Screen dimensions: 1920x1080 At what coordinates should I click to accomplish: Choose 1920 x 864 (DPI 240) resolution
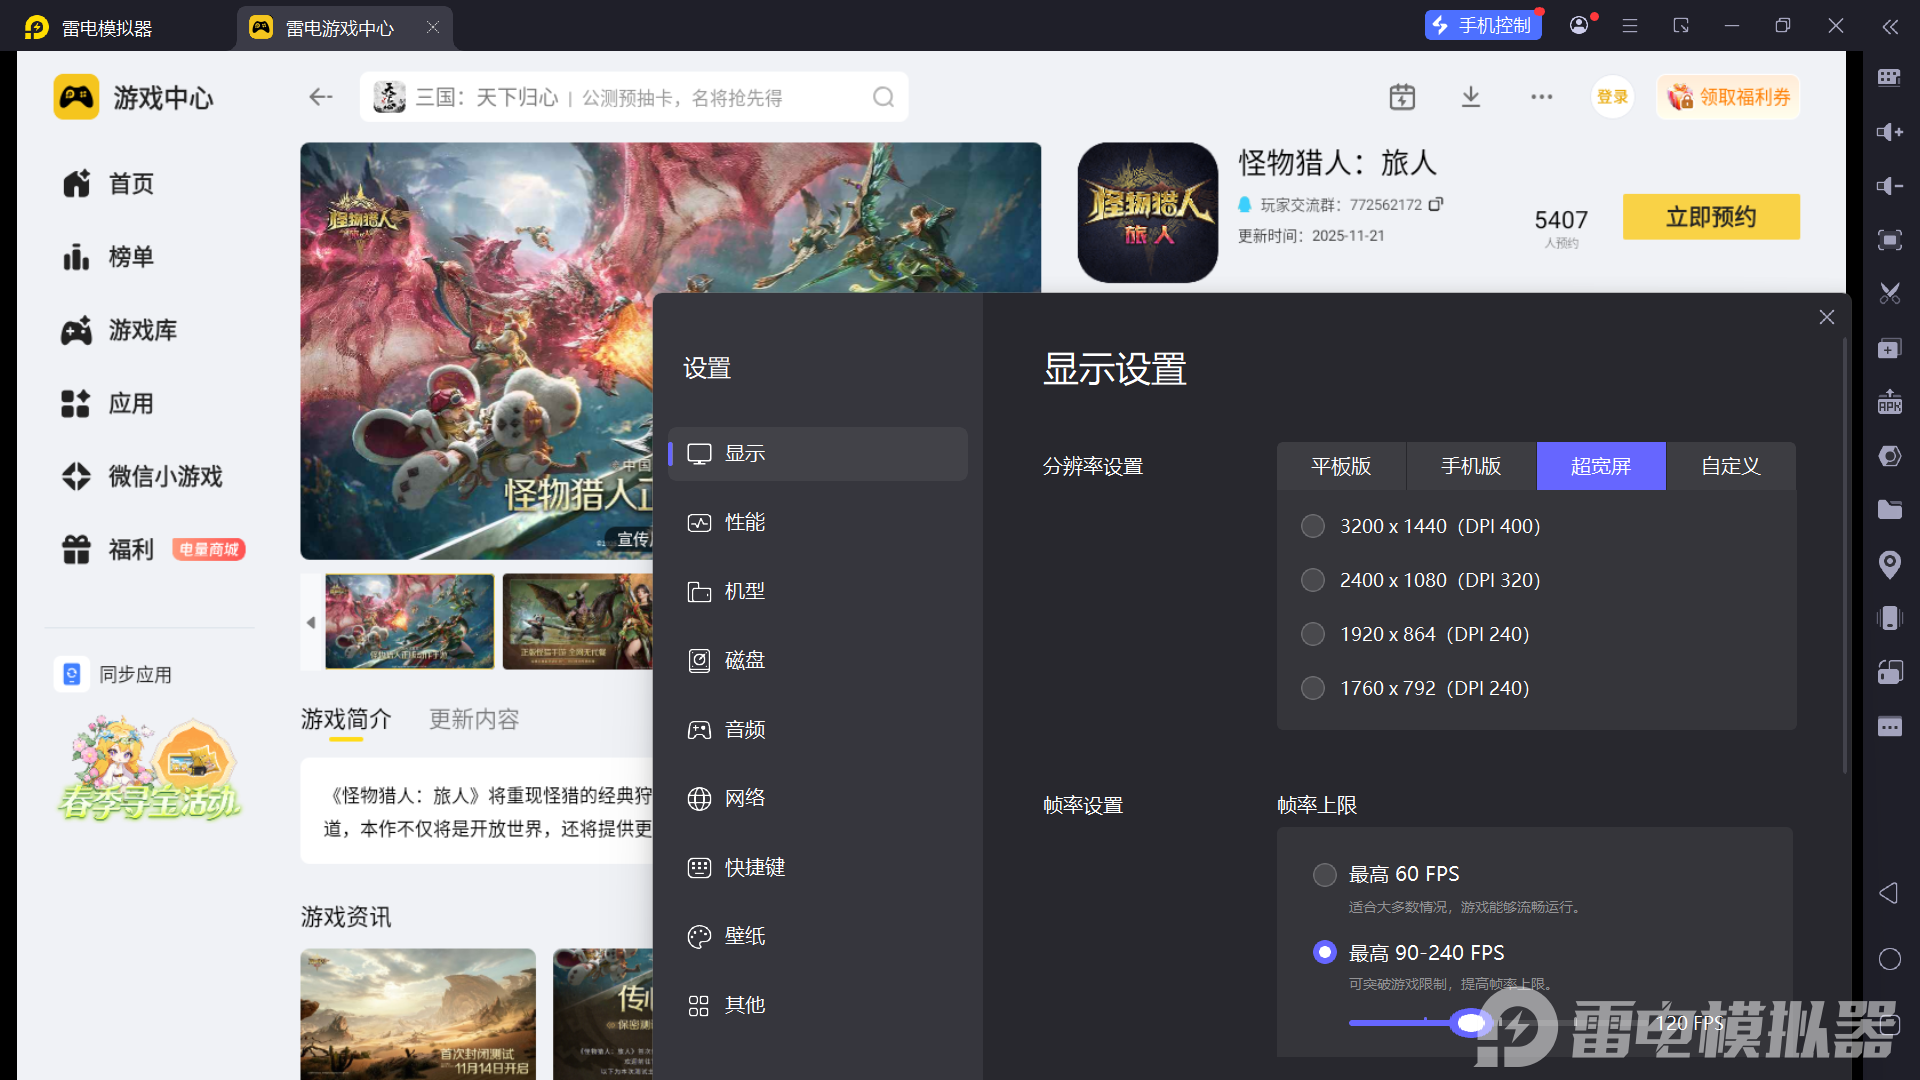[x=1313, y=634]
